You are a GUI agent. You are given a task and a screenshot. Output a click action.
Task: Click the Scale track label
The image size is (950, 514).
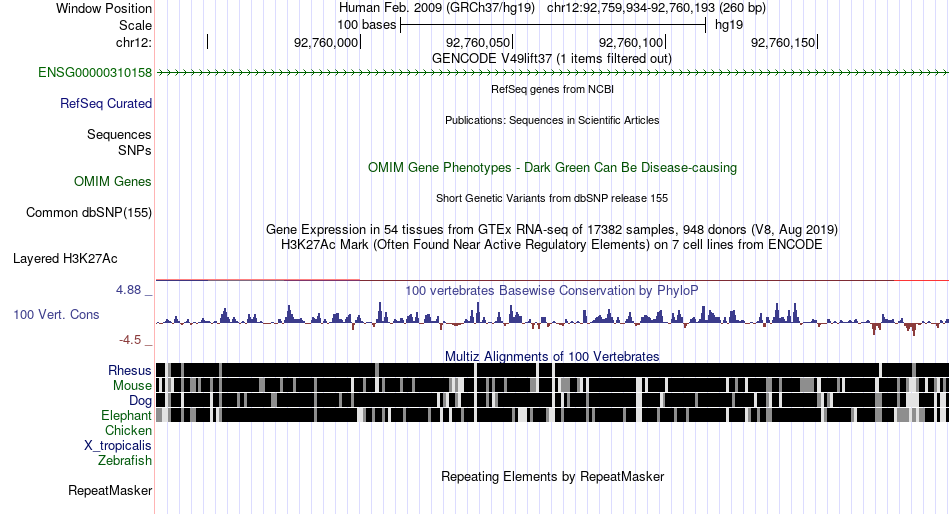(135, 25)
